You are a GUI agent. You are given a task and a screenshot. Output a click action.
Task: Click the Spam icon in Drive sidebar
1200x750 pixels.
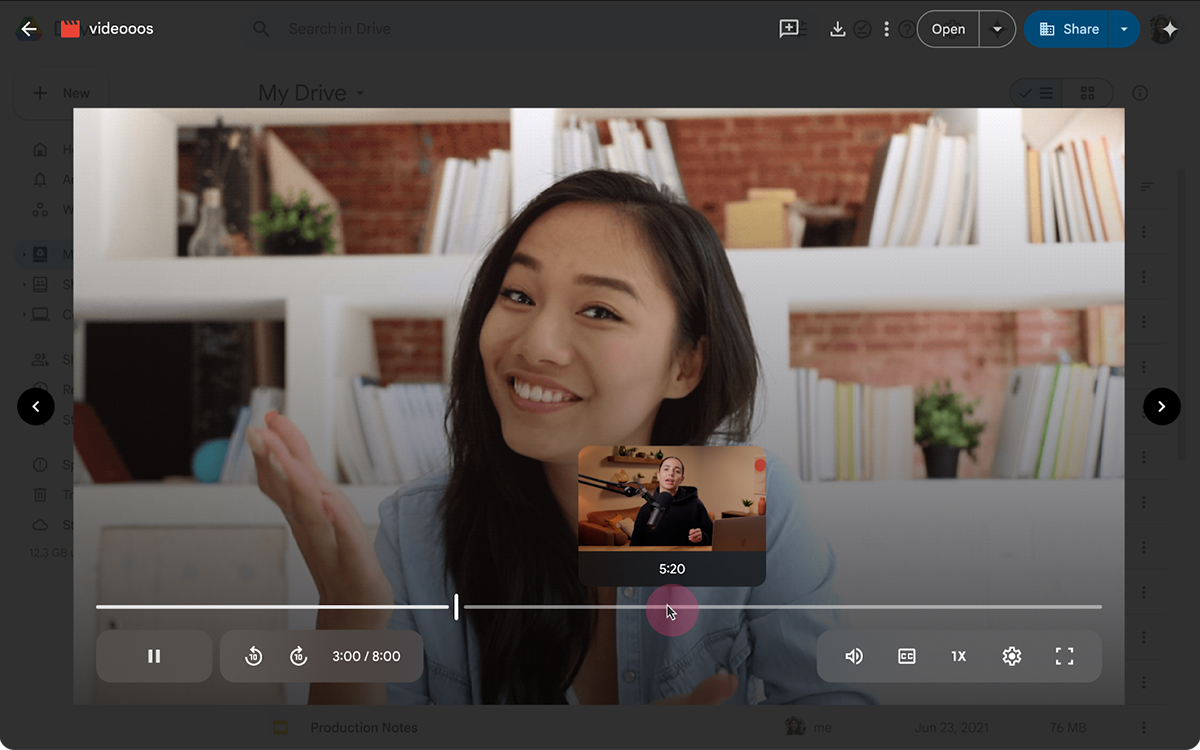(40, 464)
